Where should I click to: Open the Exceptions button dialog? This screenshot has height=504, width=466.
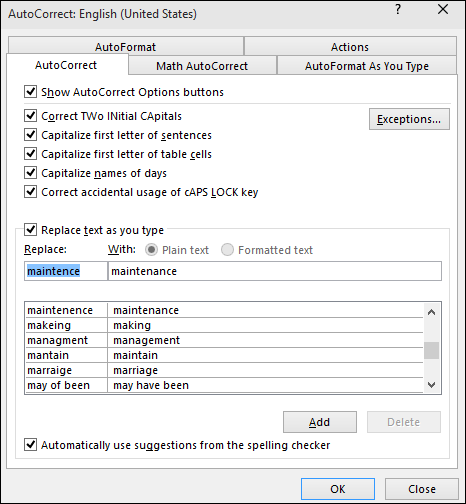pos(409,119)
